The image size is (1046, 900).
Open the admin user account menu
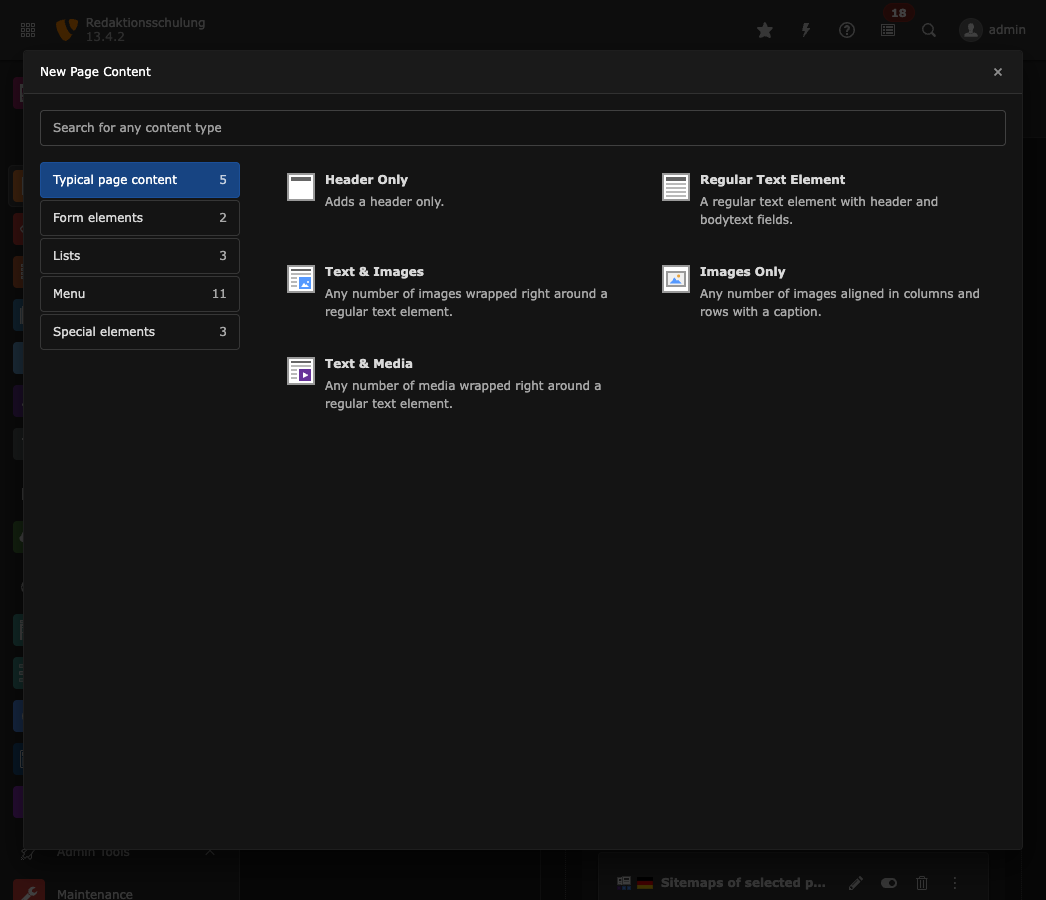pyautogui.click(x=993, y=30)
